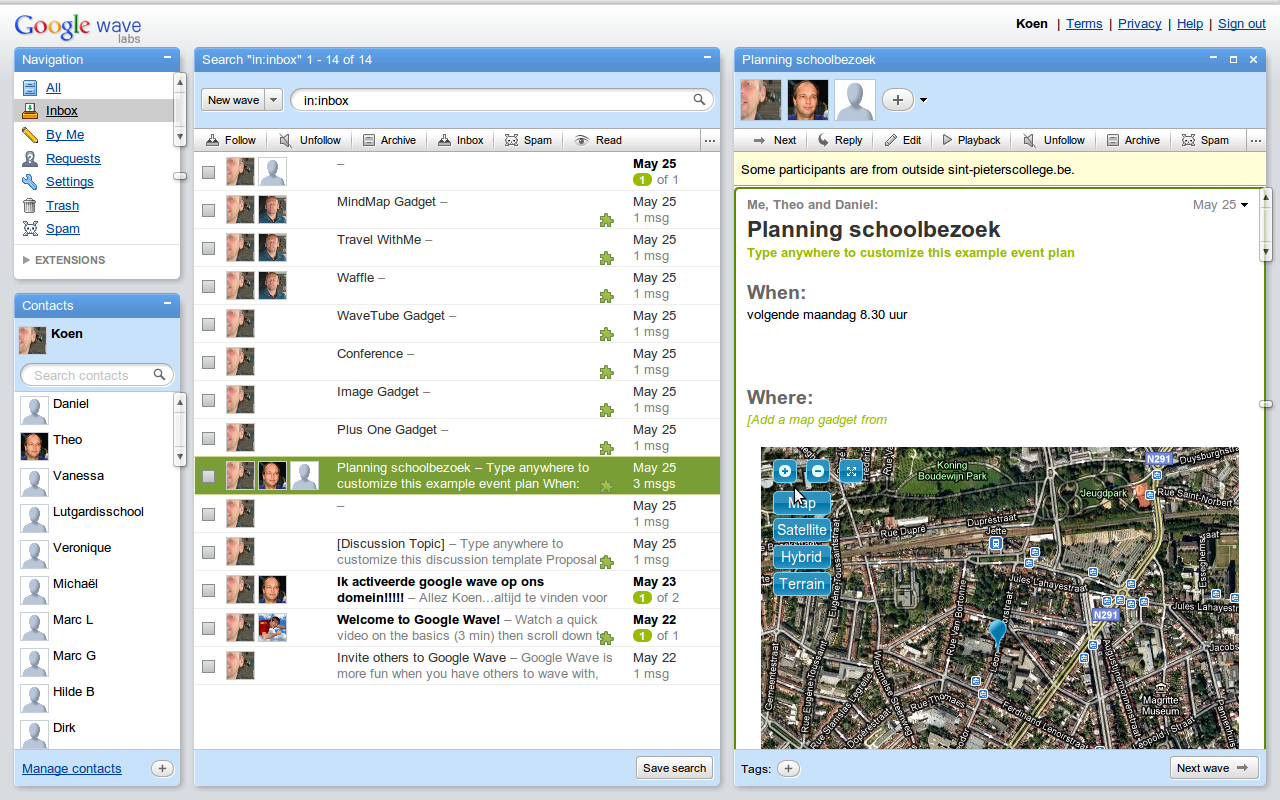The width and height of the screenshot is (1280, 800).
Task: Open the Help link
Action: (x=1190, y=23)
